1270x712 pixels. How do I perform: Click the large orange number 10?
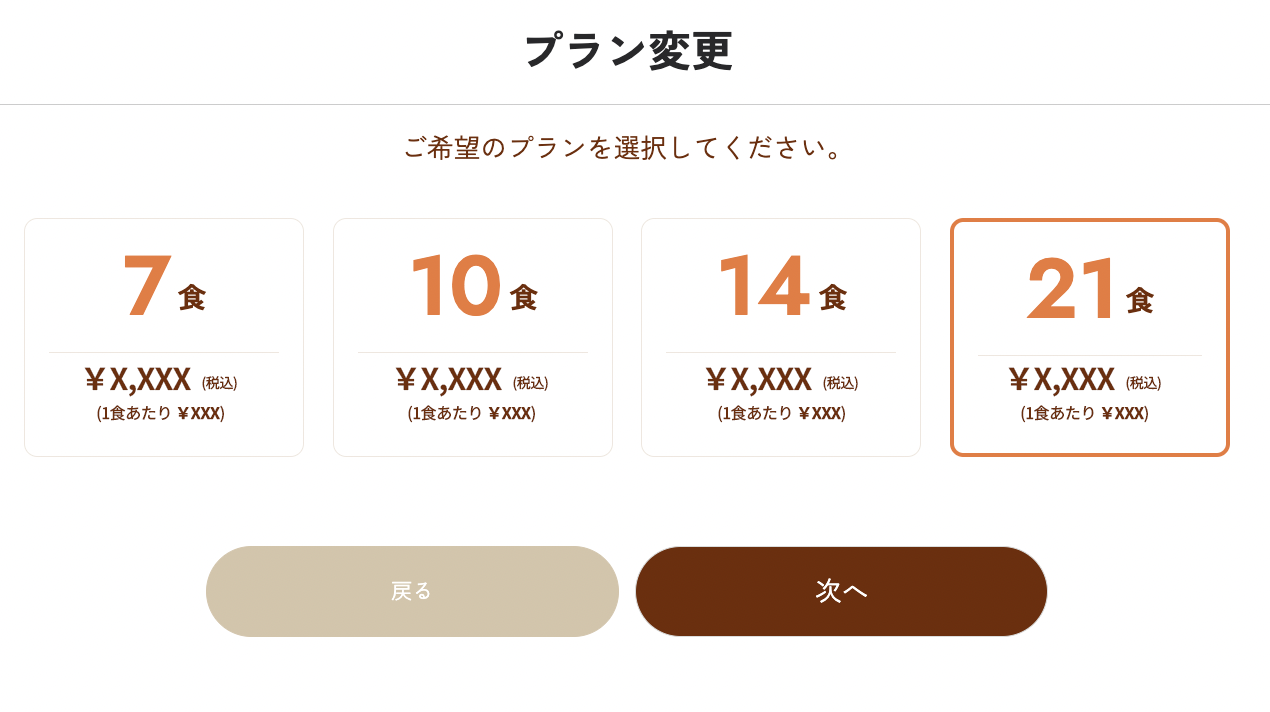pos(455,287)
